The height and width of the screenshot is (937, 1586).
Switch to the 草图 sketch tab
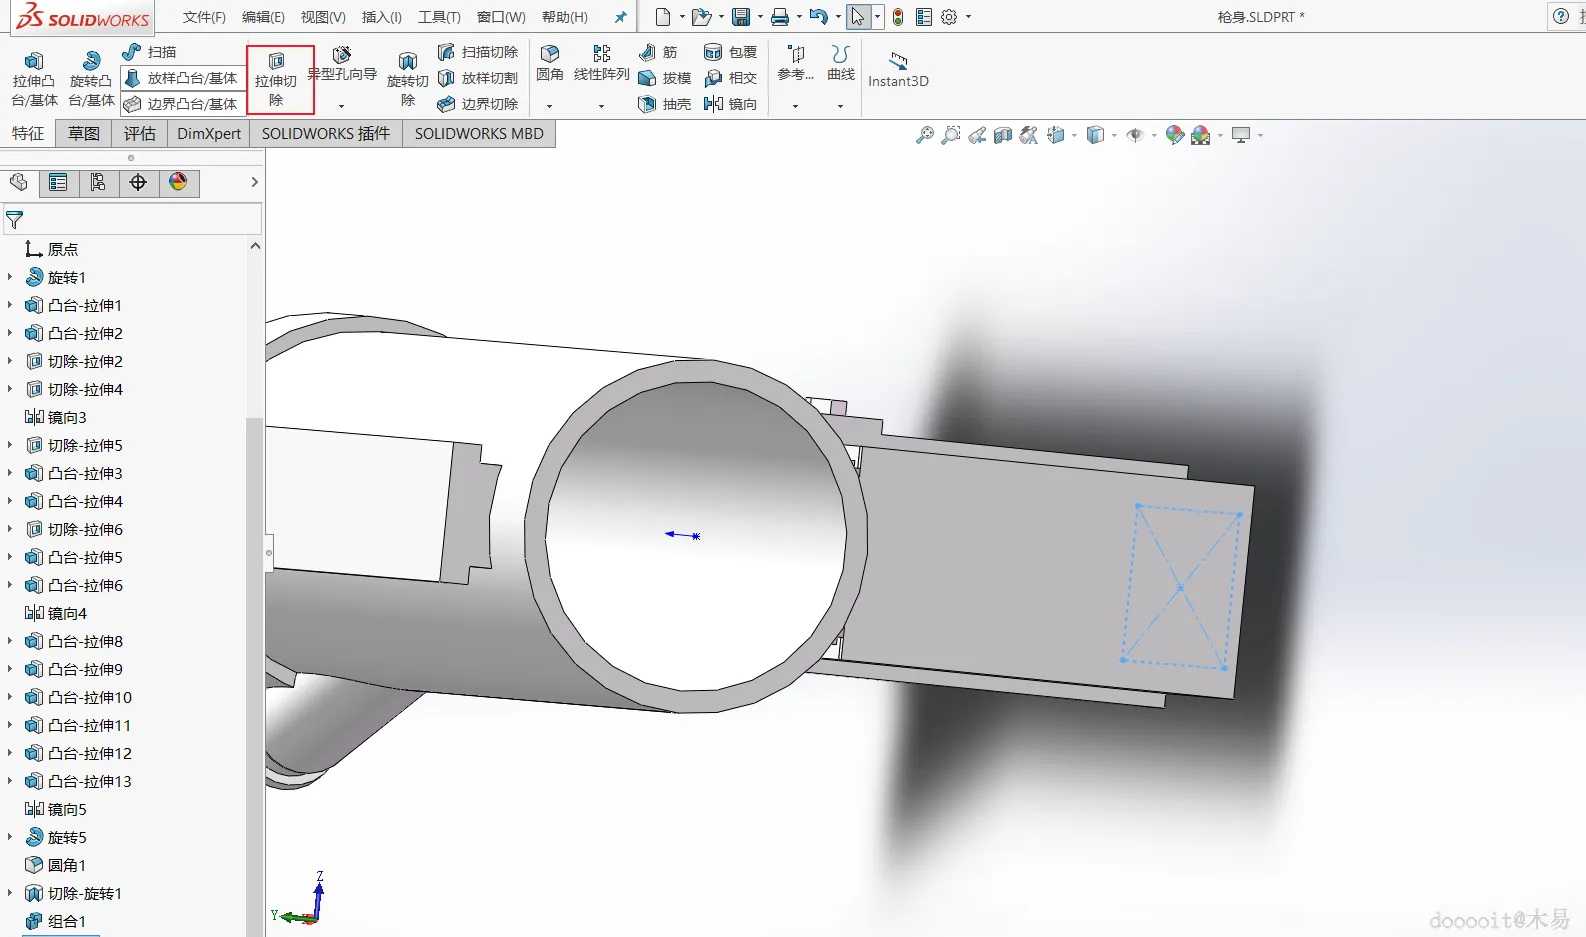84,133
